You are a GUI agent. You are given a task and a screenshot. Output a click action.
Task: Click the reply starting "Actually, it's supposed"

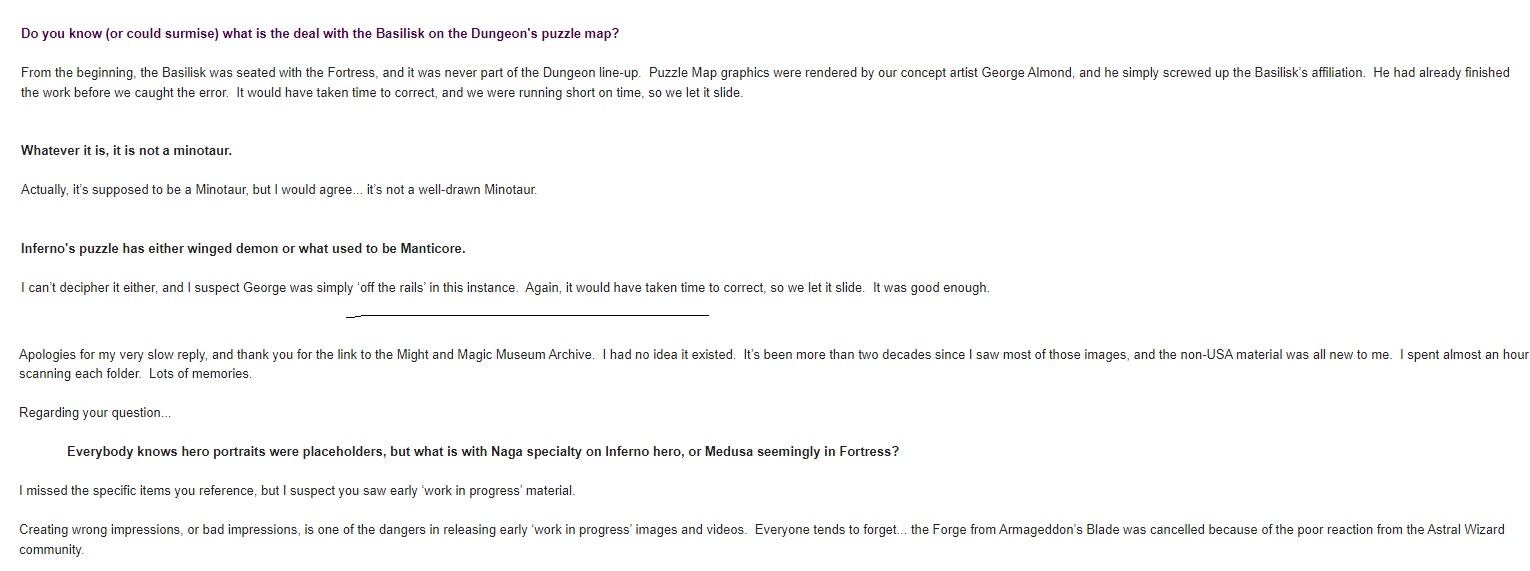pos(278,190)
